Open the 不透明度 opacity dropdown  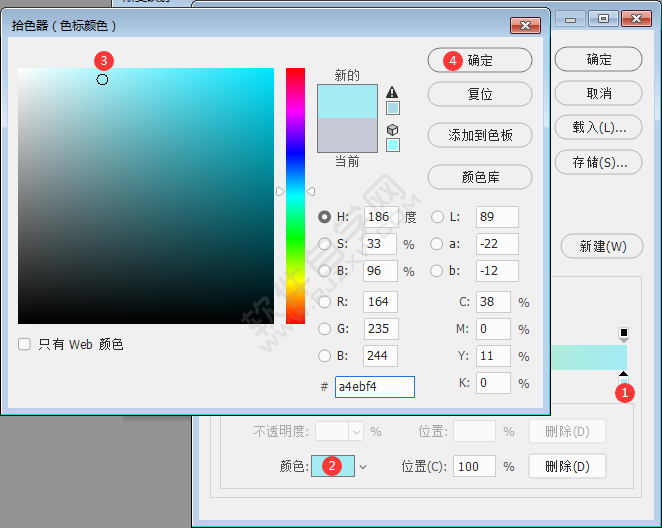[355, 432]
